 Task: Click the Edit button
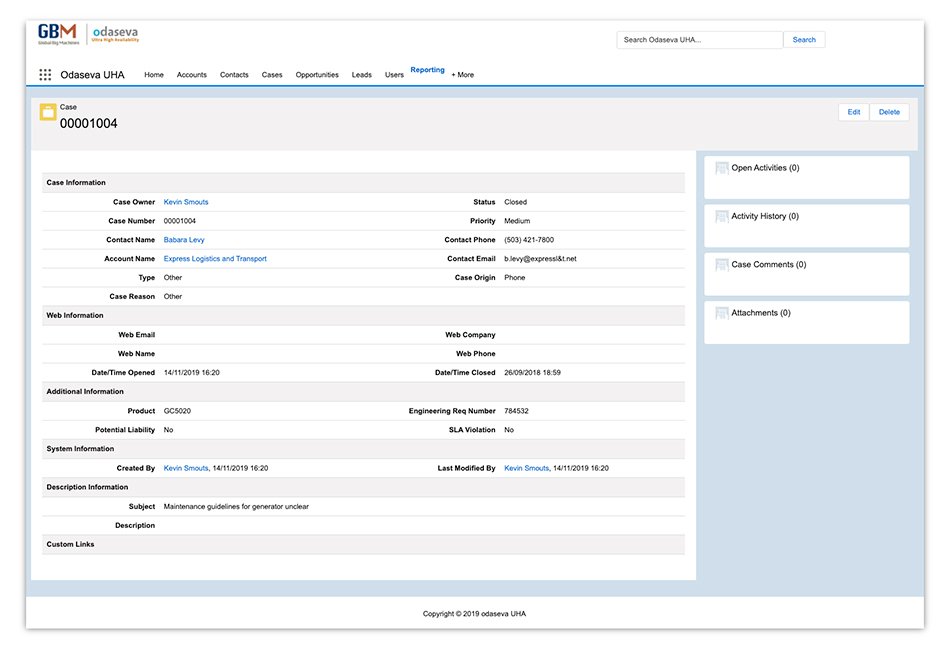(853, 112)
